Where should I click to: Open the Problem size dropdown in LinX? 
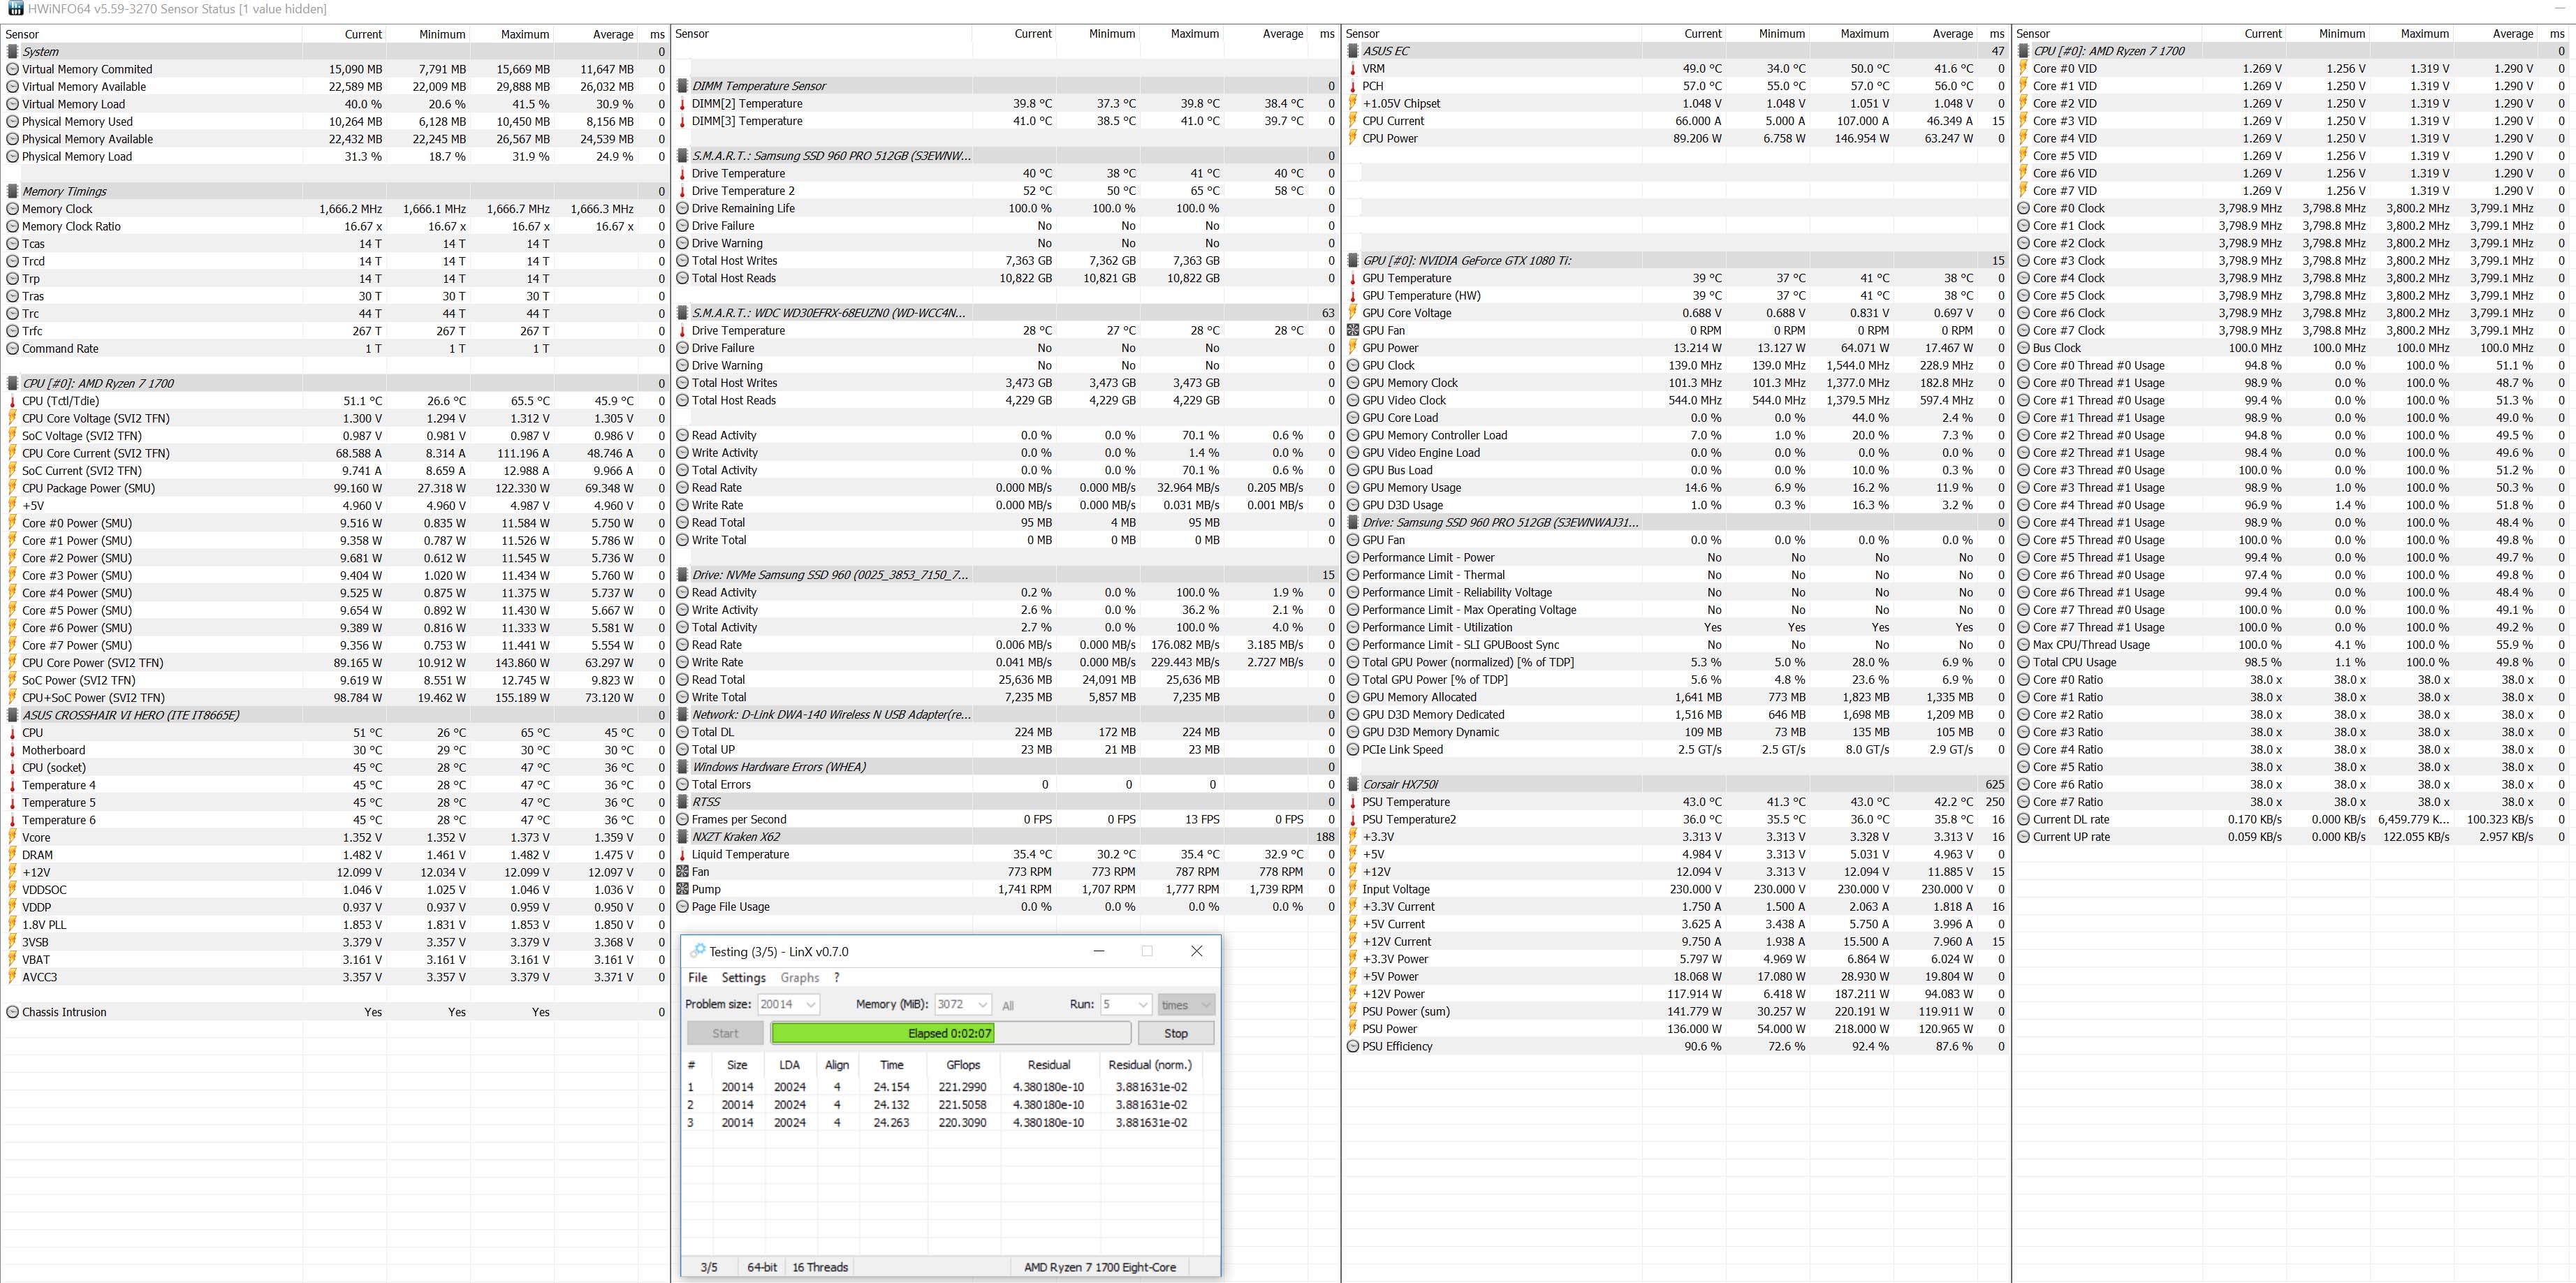tap(810, 1004)
